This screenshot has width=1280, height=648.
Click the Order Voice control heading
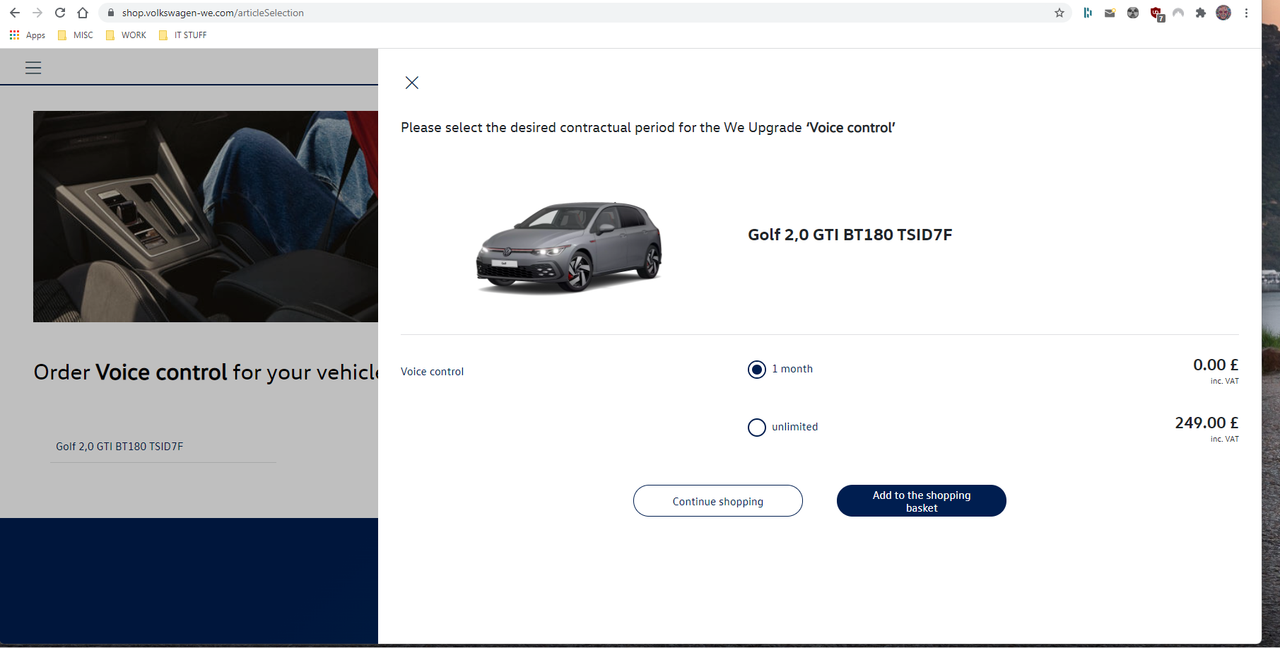tap(205, 372)
